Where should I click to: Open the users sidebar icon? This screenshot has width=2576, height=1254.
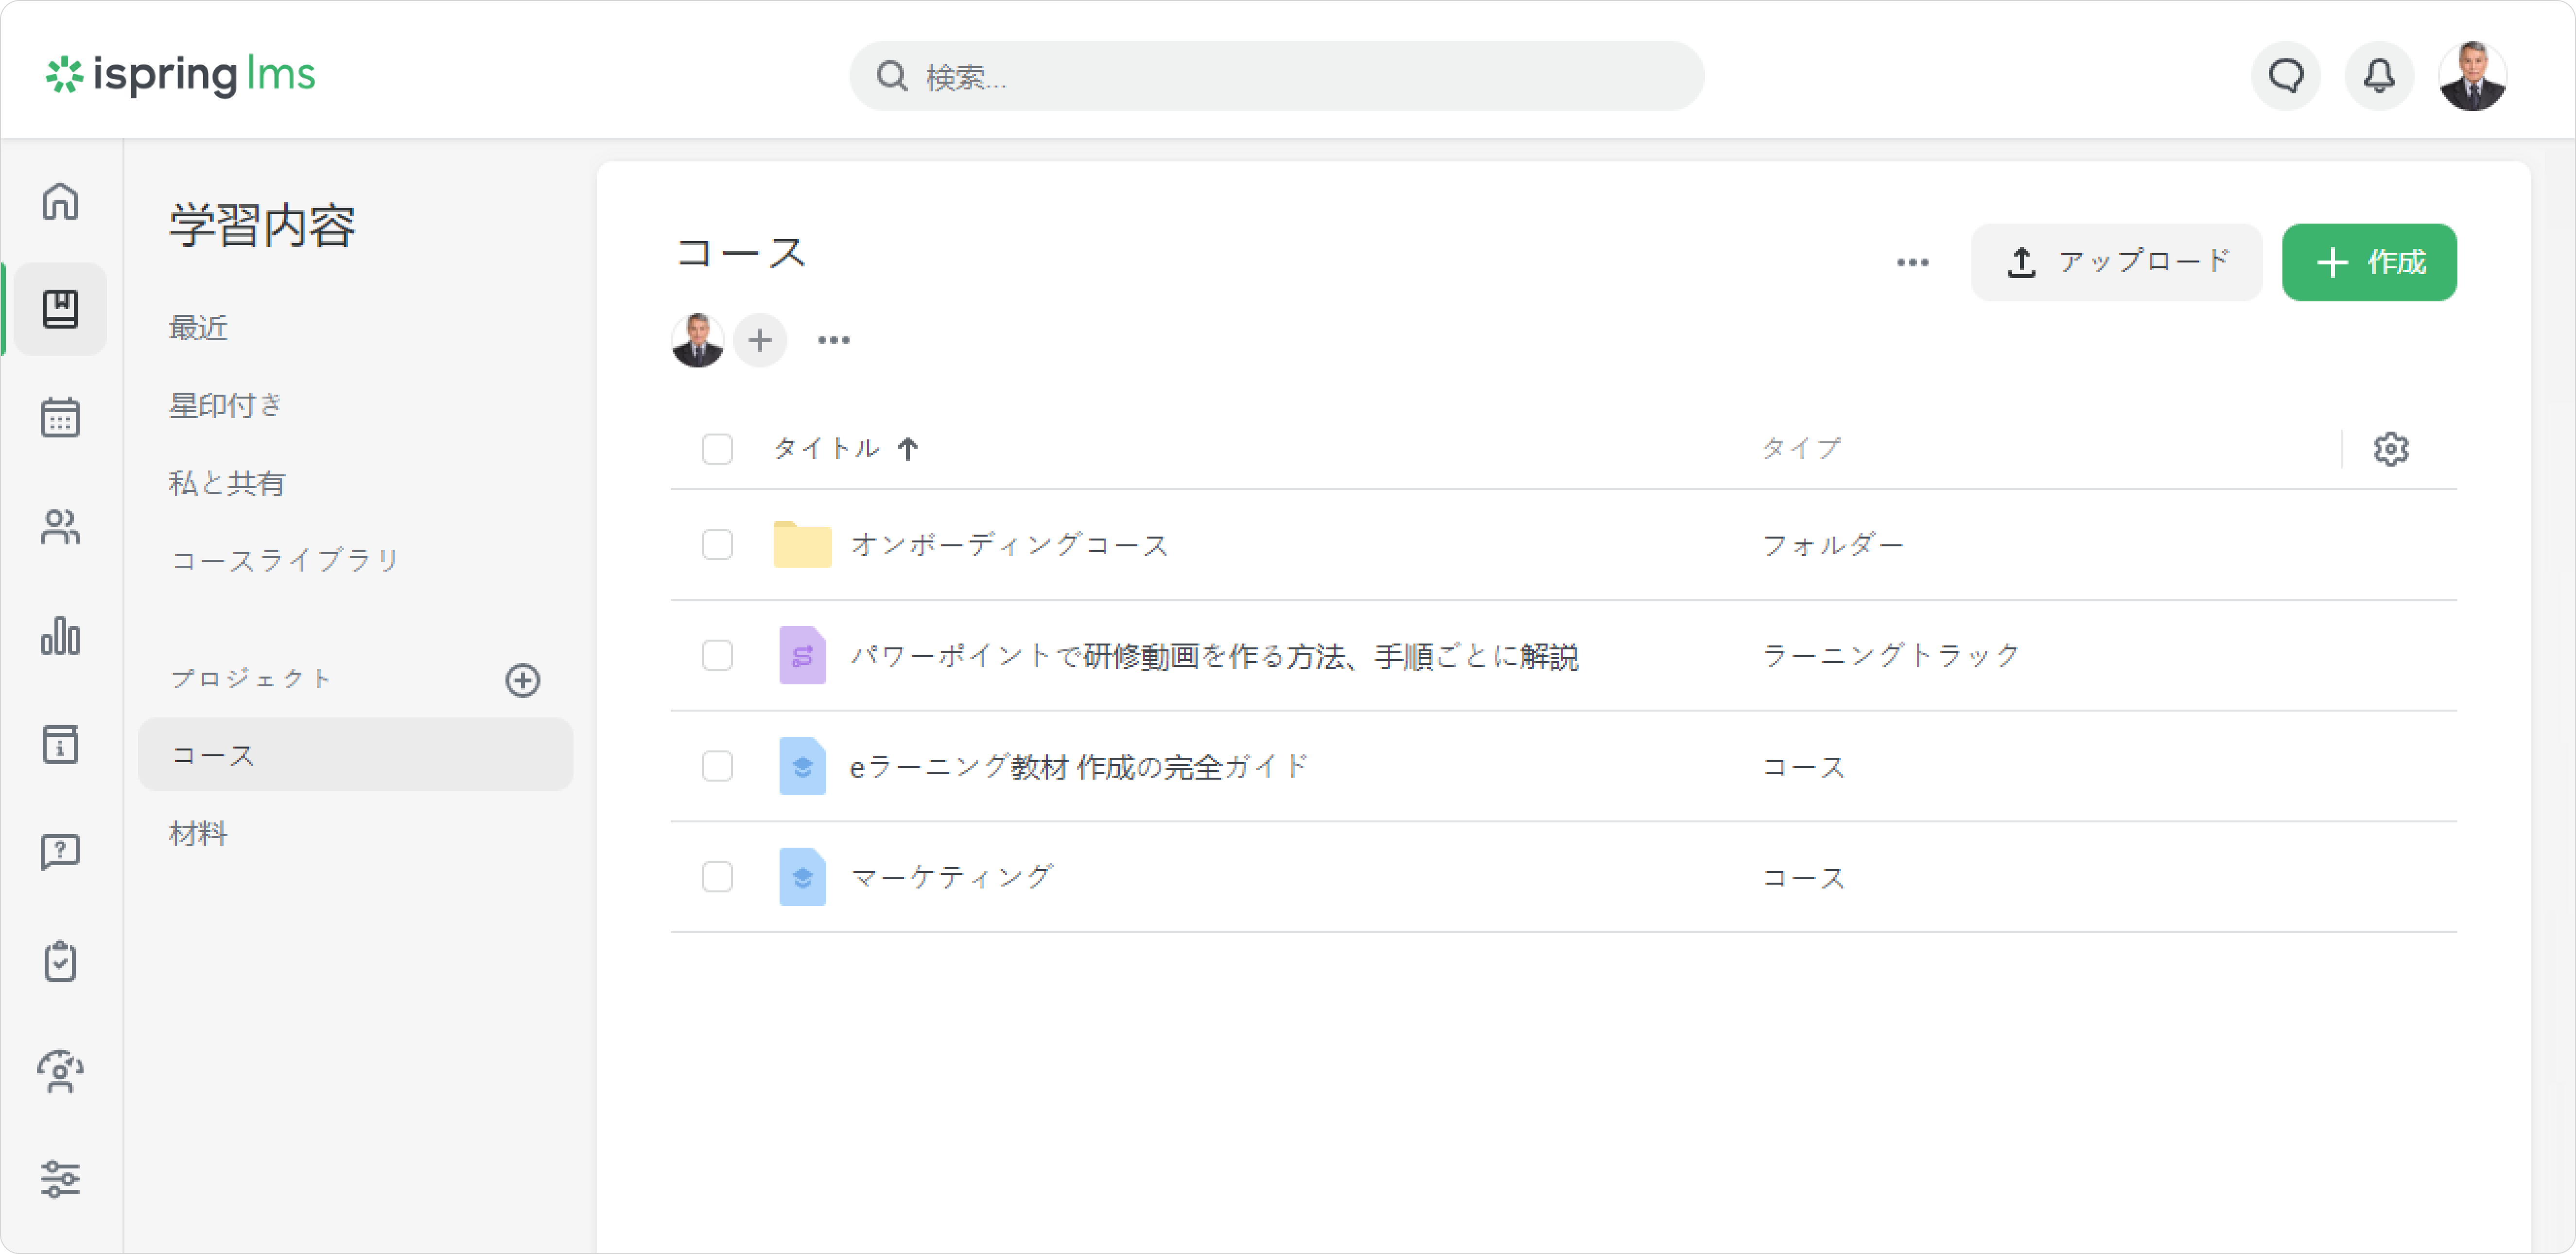pos(60,527)
